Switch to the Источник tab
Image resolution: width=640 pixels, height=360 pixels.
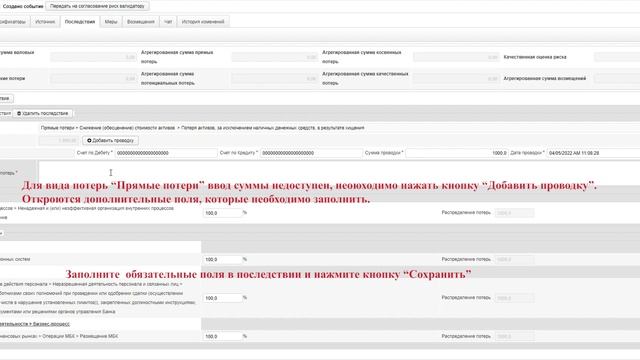pyautogui.click(x=45, y=22)
